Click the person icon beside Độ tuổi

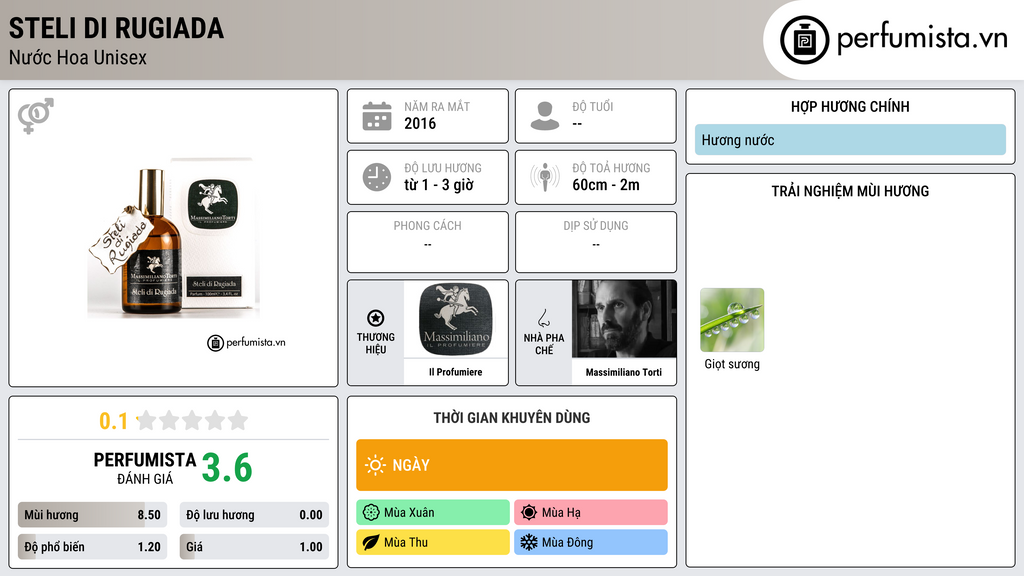click(545, 116)
